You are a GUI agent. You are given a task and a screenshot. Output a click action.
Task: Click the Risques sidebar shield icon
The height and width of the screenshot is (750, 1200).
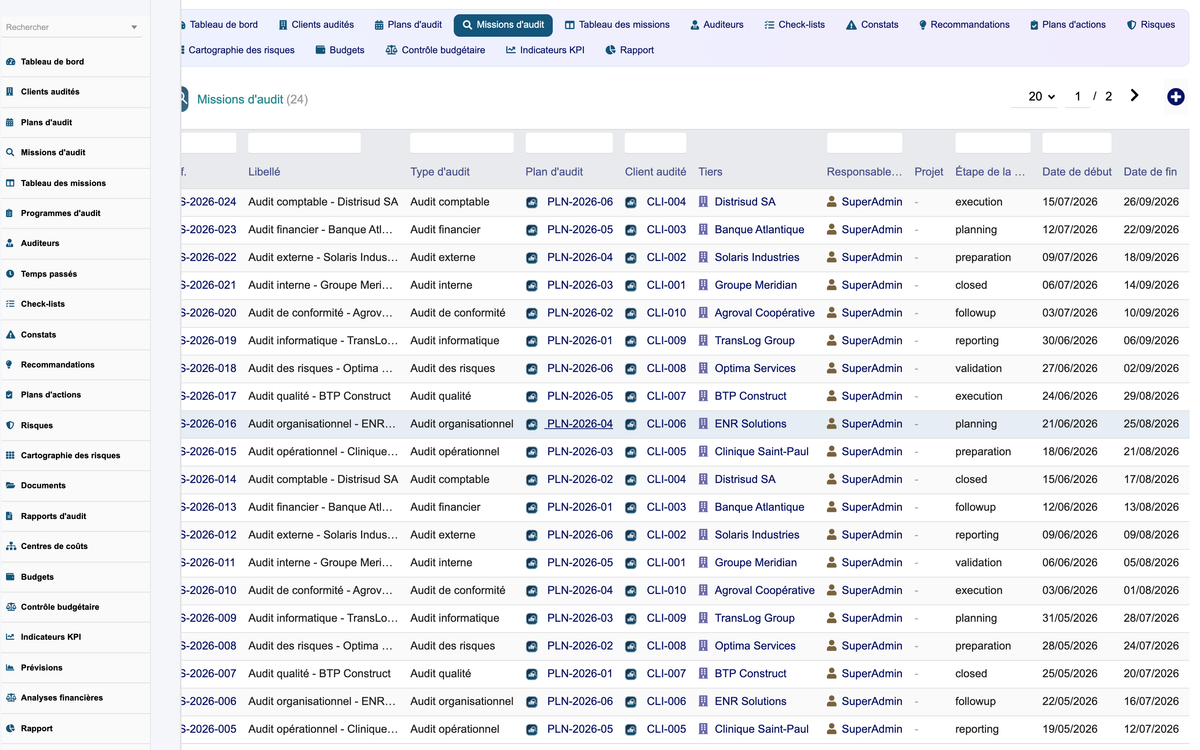click(10, 425)
